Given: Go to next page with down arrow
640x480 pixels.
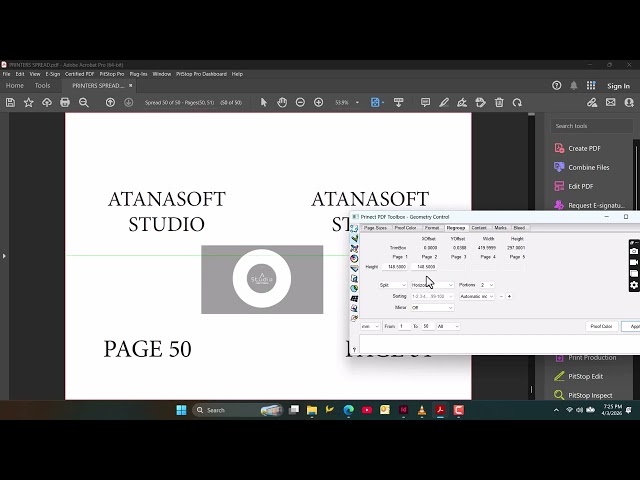Looking at the screenshot, I should point(129,102).
